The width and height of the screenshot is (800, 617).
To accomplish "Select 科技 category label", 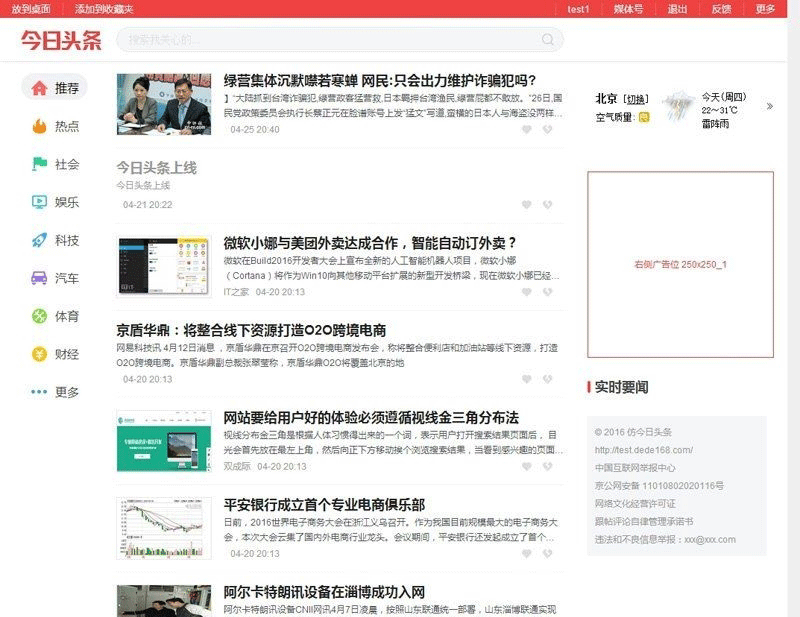I will click(x=67, y=240).
